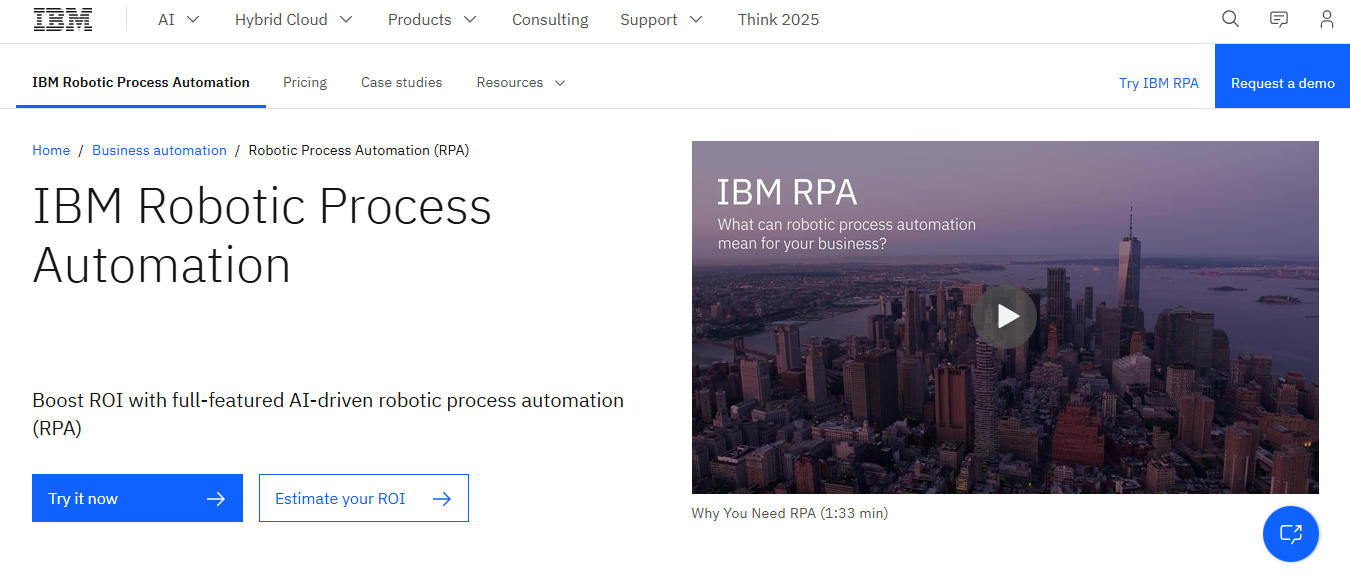
Task: Select IBM Robotic Process Automation tab
Action: 141,83
